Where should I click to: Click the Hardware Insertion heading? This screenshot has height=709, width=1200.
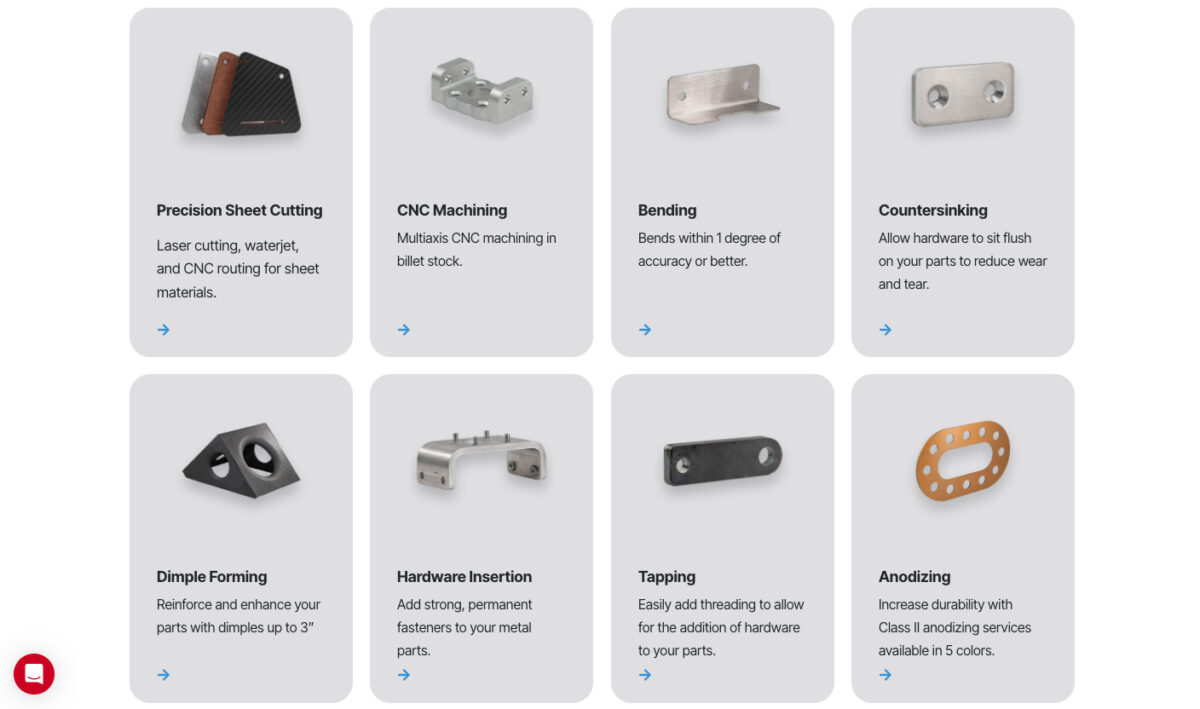[x=464, y=577]
